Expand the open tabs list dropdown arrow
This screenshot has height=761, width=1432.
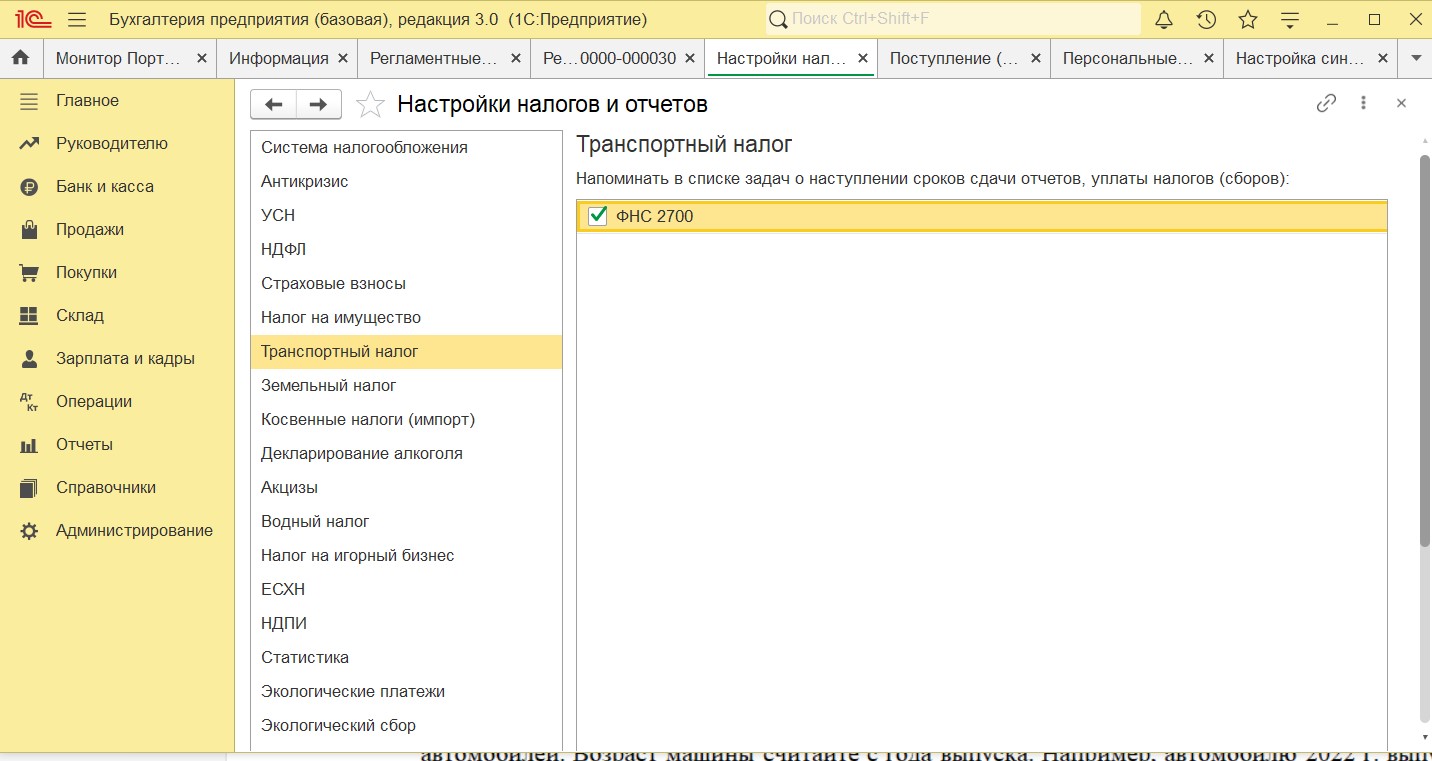1415,58
